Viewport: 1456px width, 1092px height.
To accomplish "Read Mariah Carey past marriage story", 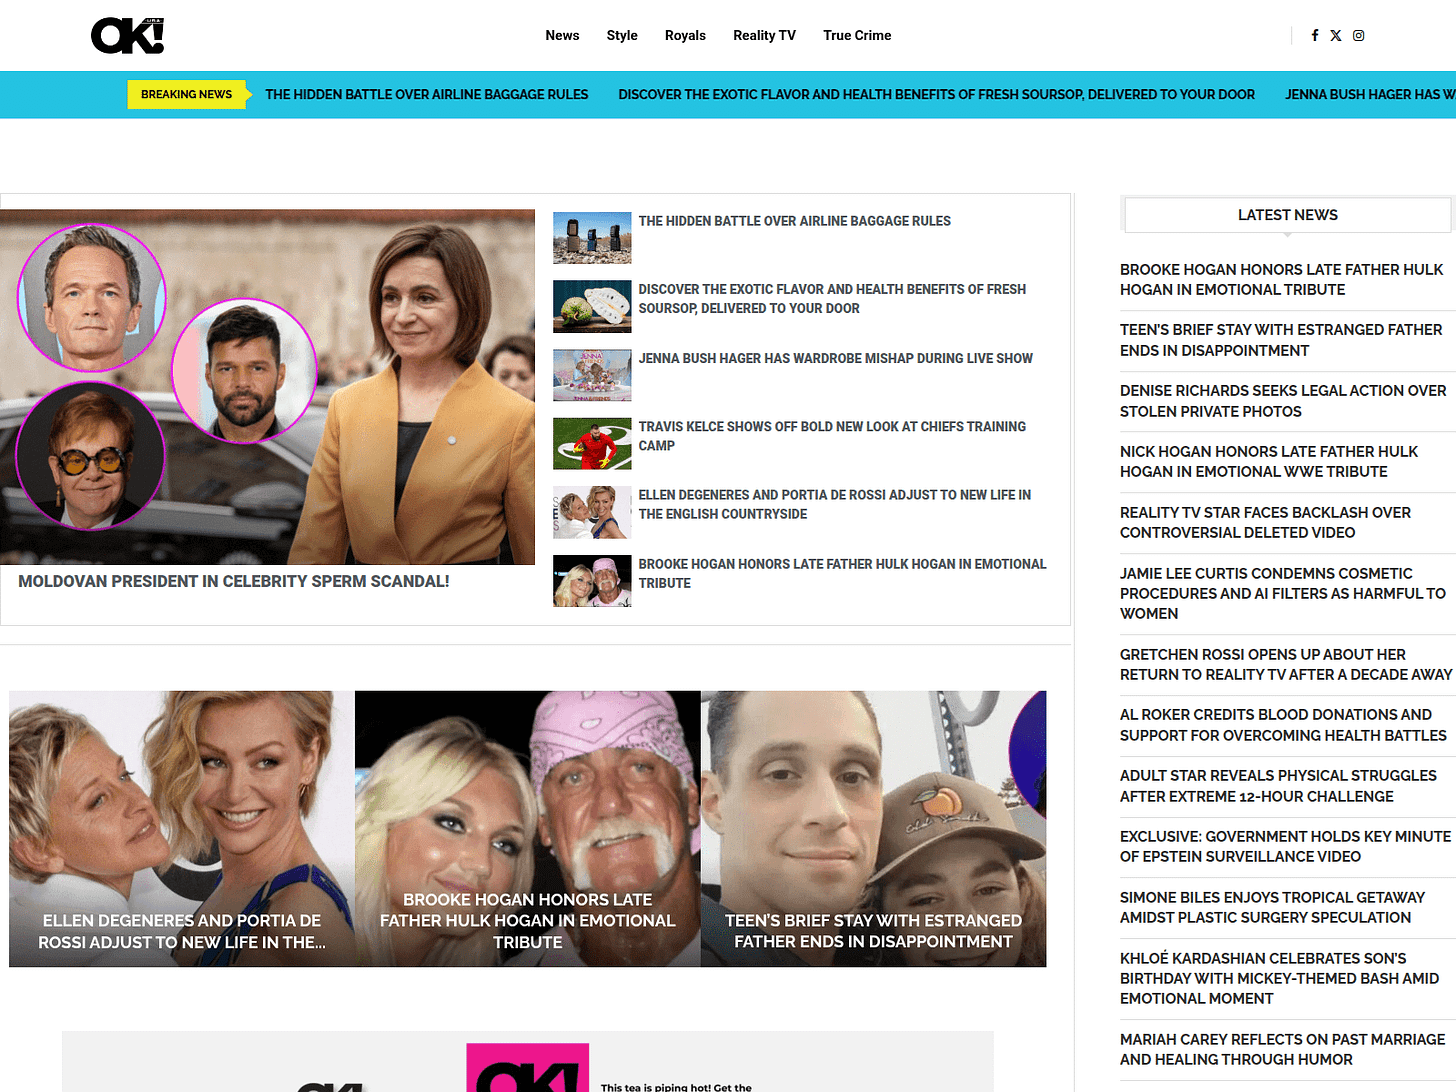I will tap(1282, 1049).
